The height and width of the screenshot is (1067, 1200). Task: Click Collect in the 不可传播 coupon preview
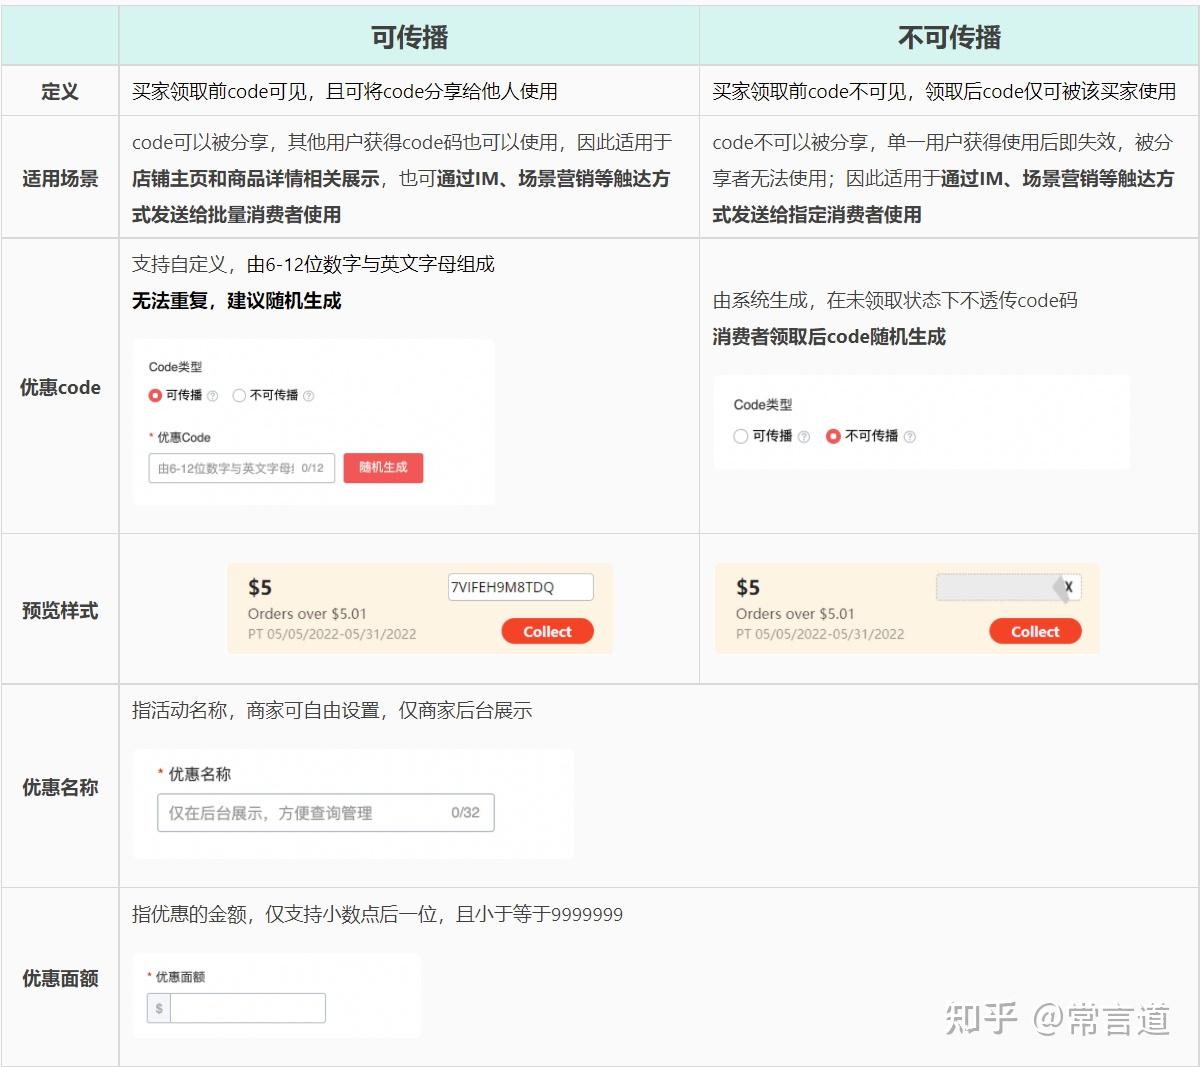[1035, 631]
